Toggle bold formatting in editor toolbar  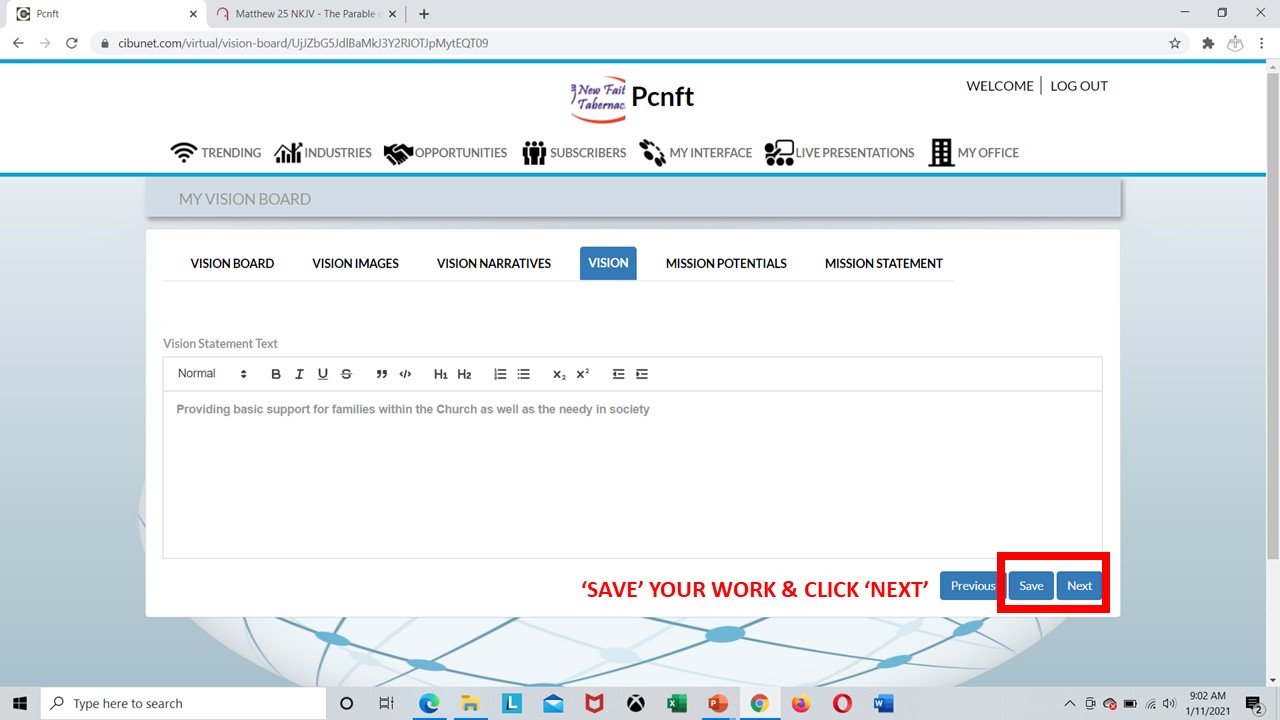coord(276,374)
